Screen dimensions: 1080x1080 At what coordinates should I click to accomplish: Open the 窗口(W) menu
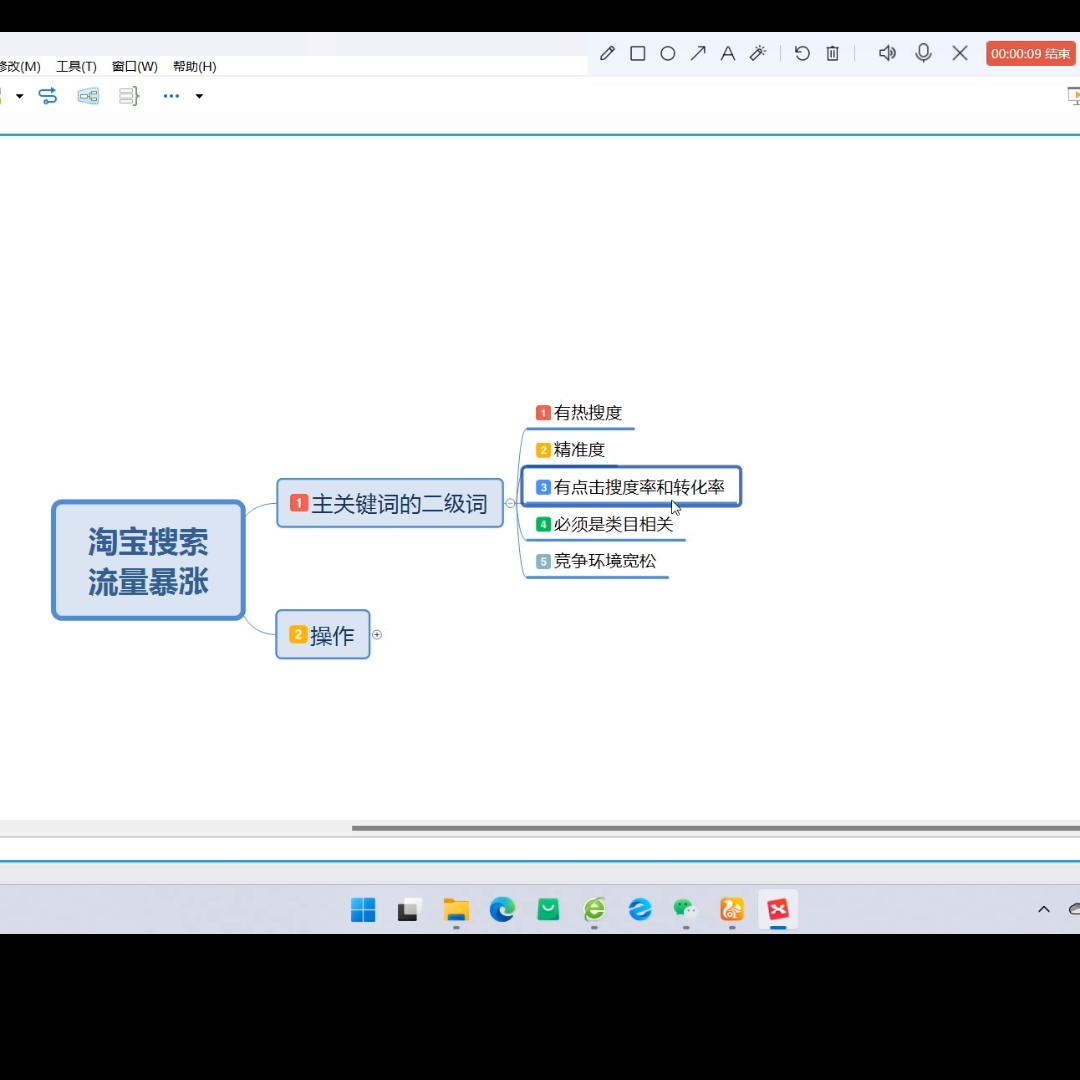(x=135, y=66)
